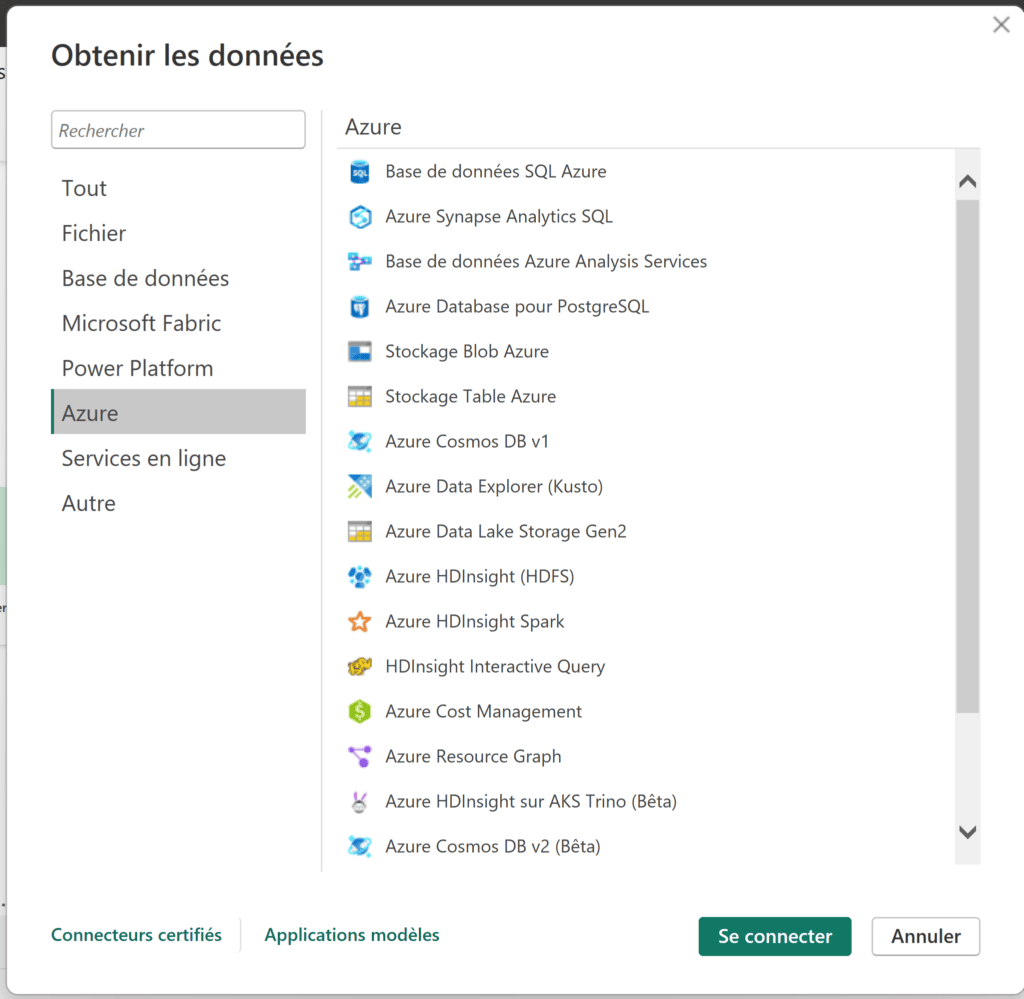Switch to the Fichier category
This screenshot has width=1024, height=999.
[93, 233]
